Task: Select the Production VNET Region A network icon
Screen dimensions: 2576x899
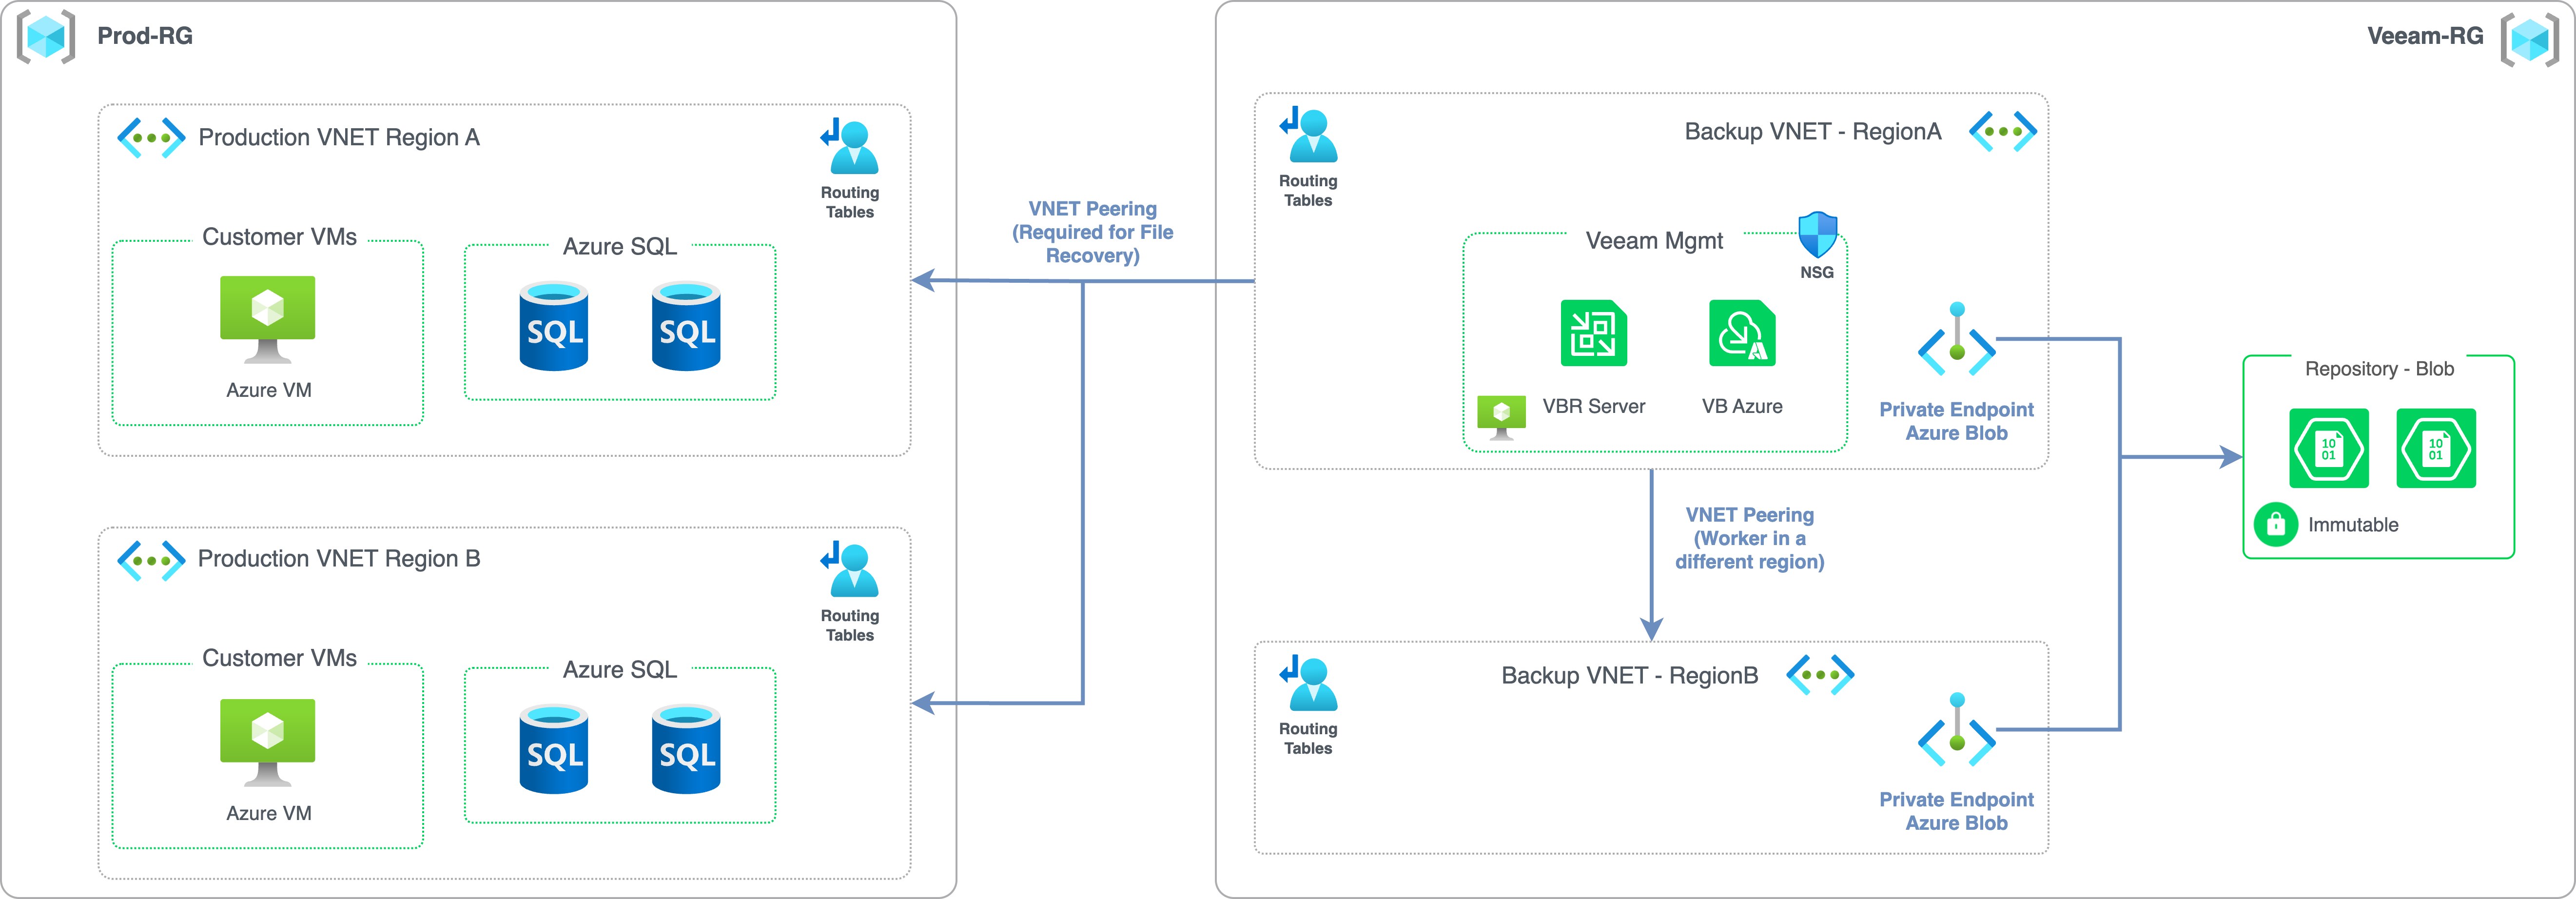Action: coord(151,138)
